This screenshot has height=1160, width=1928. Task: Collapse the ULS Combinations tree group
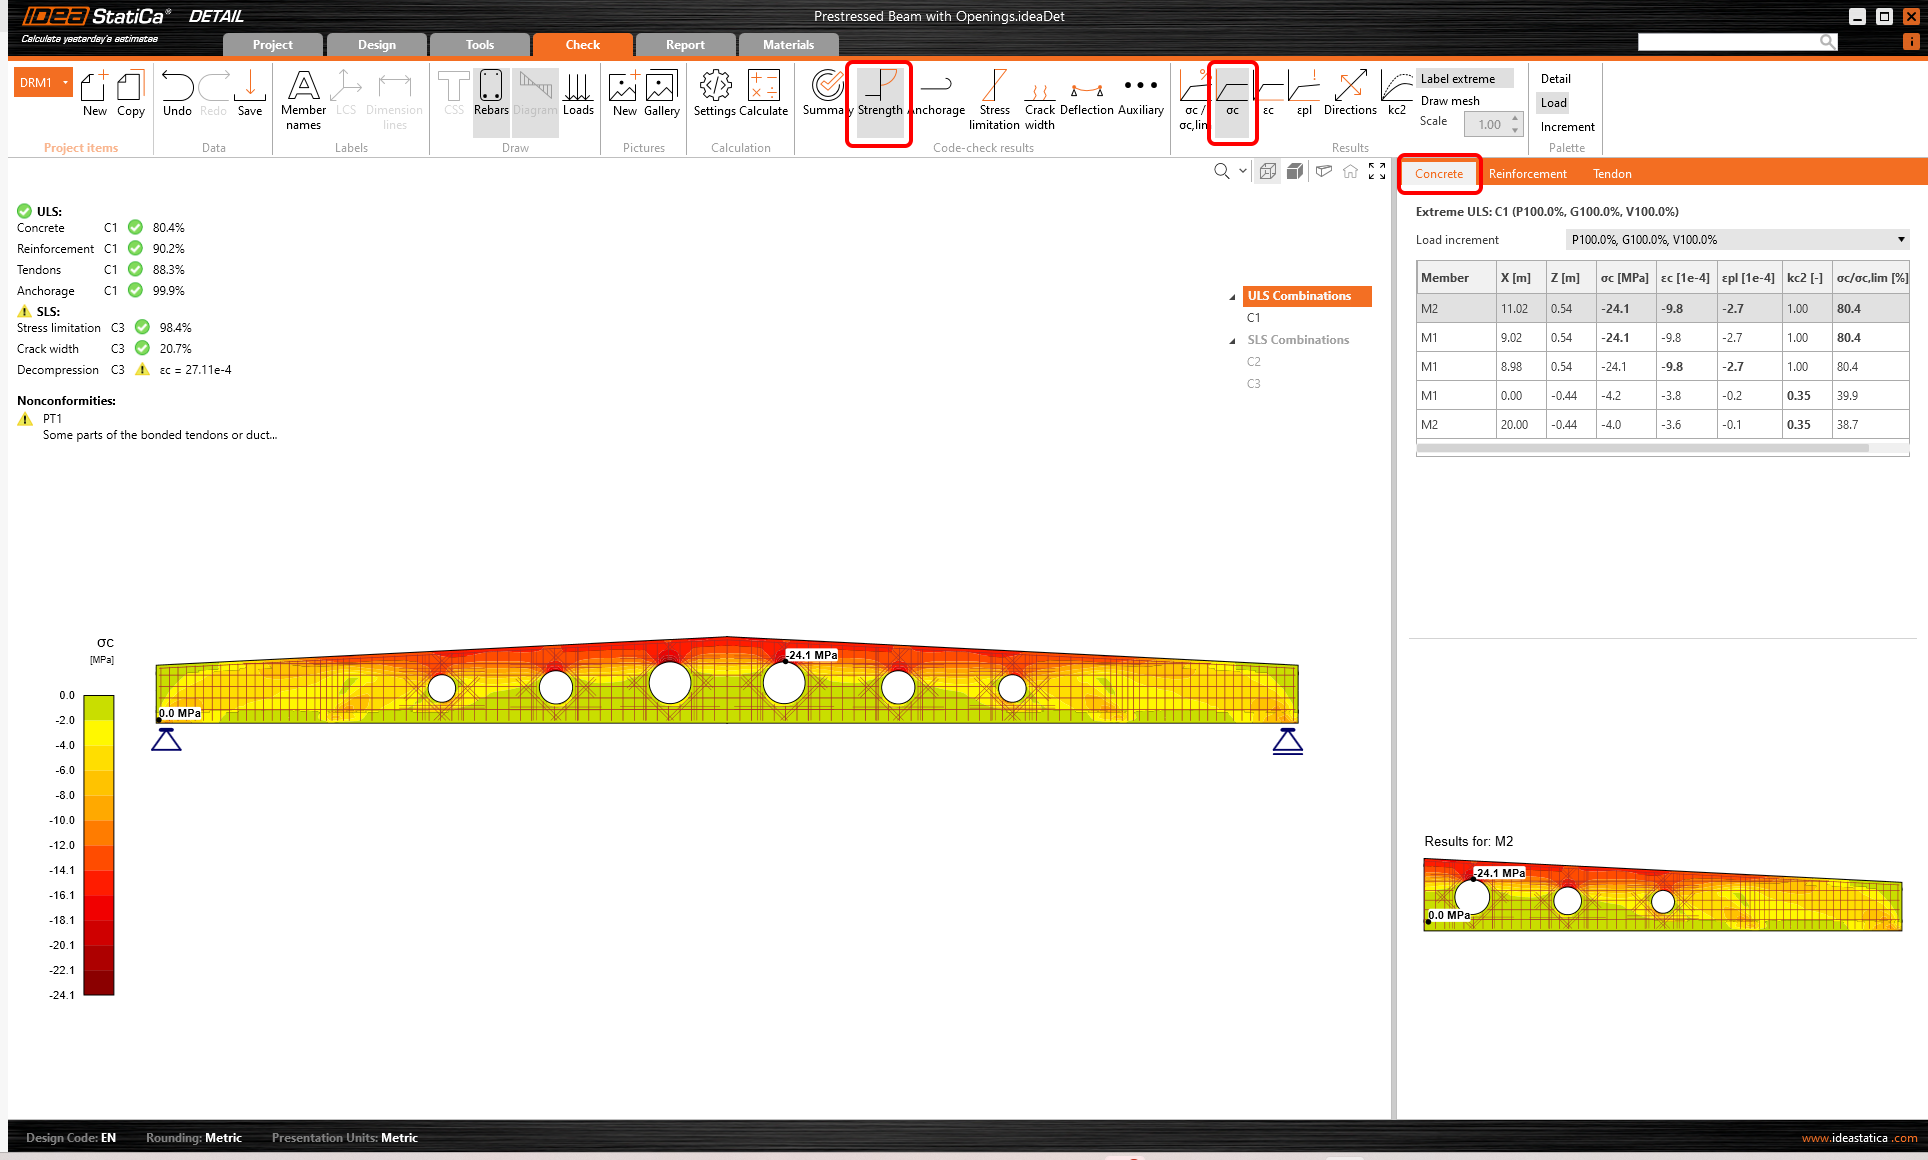click(1232, 297)
